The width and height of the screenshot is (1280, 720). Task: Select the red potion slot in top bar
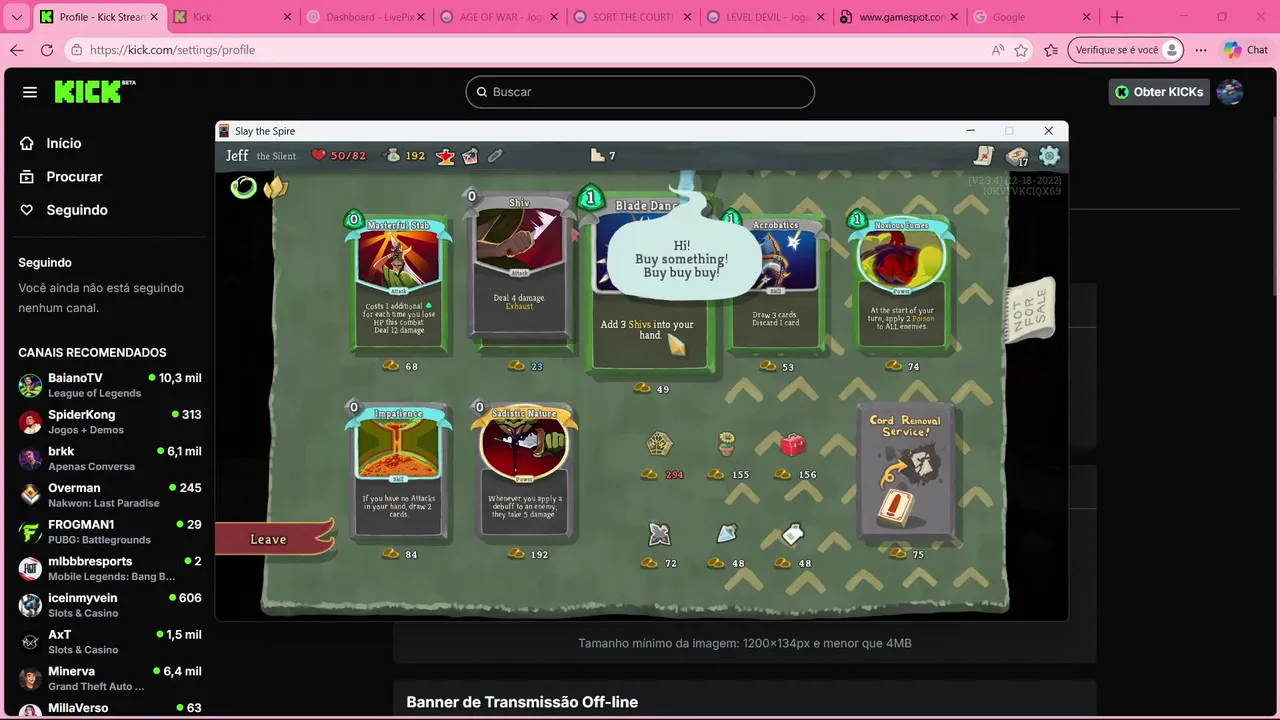(446, 156)
